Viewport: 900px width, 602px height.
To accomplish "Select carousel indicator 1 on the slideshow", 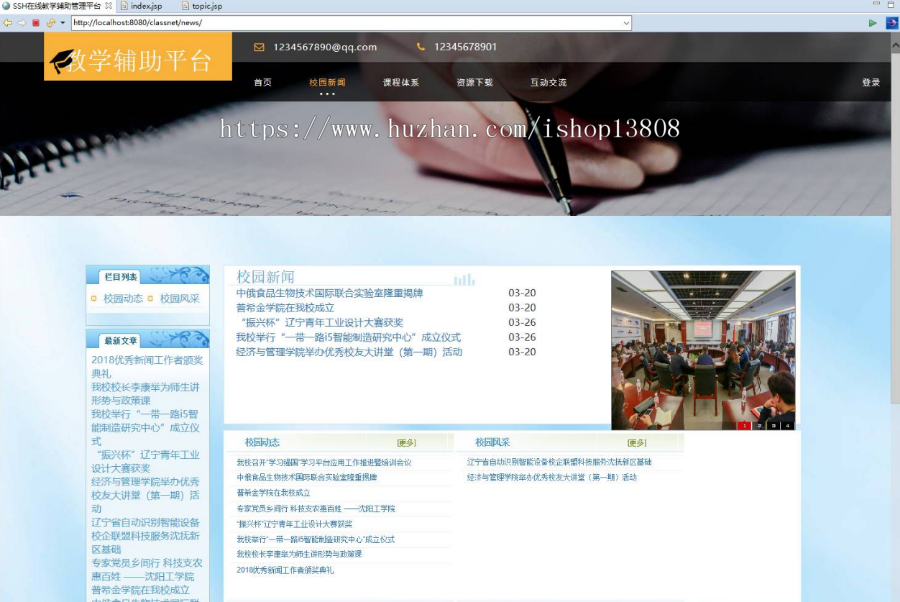I will tap(744, 425).
